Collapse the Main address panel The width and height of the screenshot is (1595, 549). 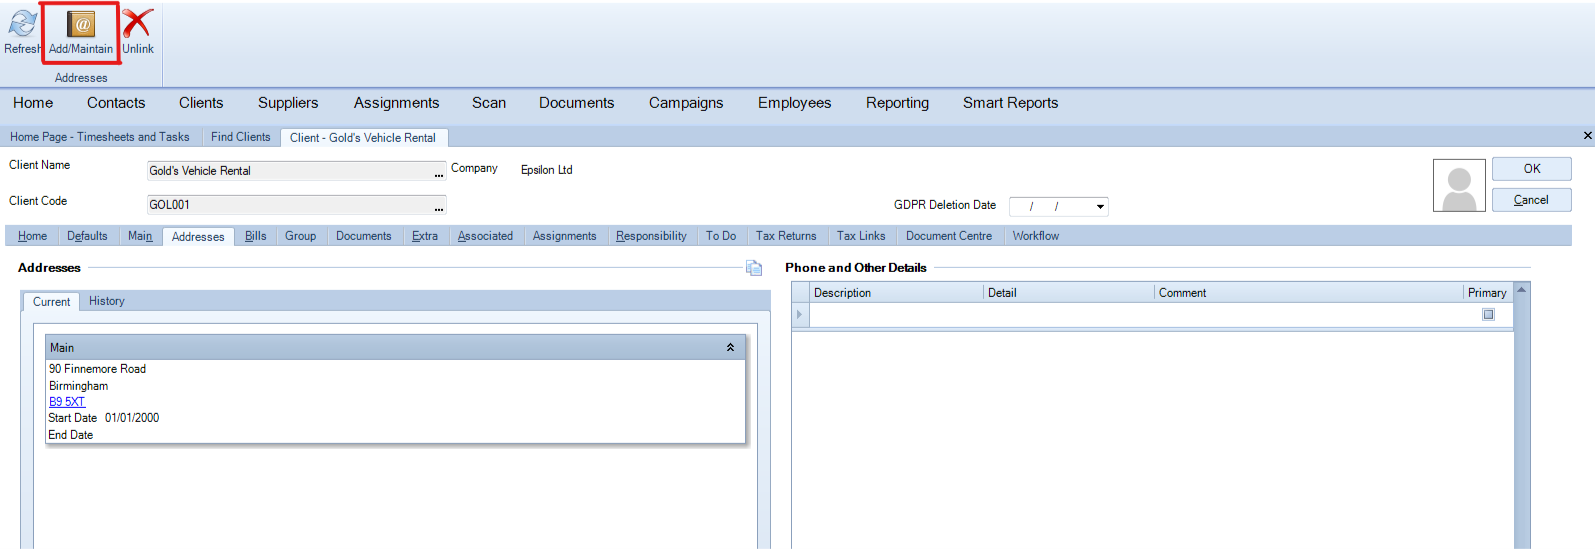[730, 348]
